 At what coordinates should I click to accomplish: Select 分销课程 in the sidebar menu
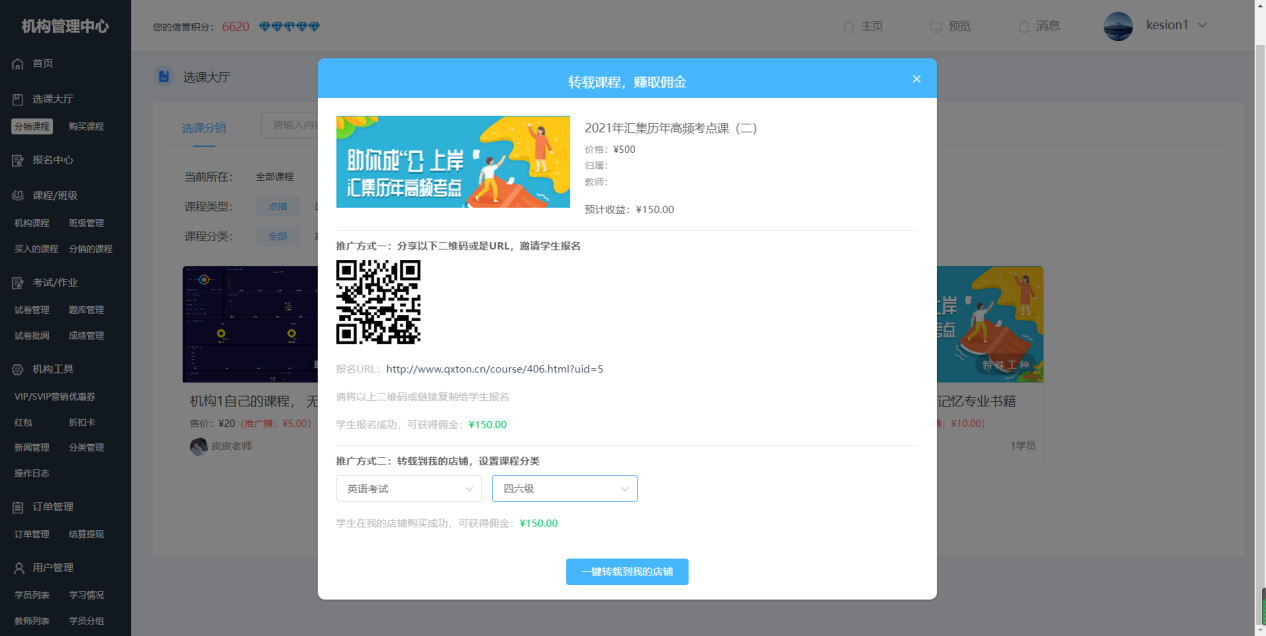[33, 126]
